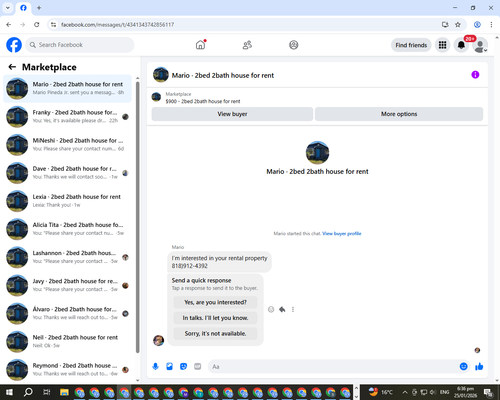Click Find friends button

(411, 45)
